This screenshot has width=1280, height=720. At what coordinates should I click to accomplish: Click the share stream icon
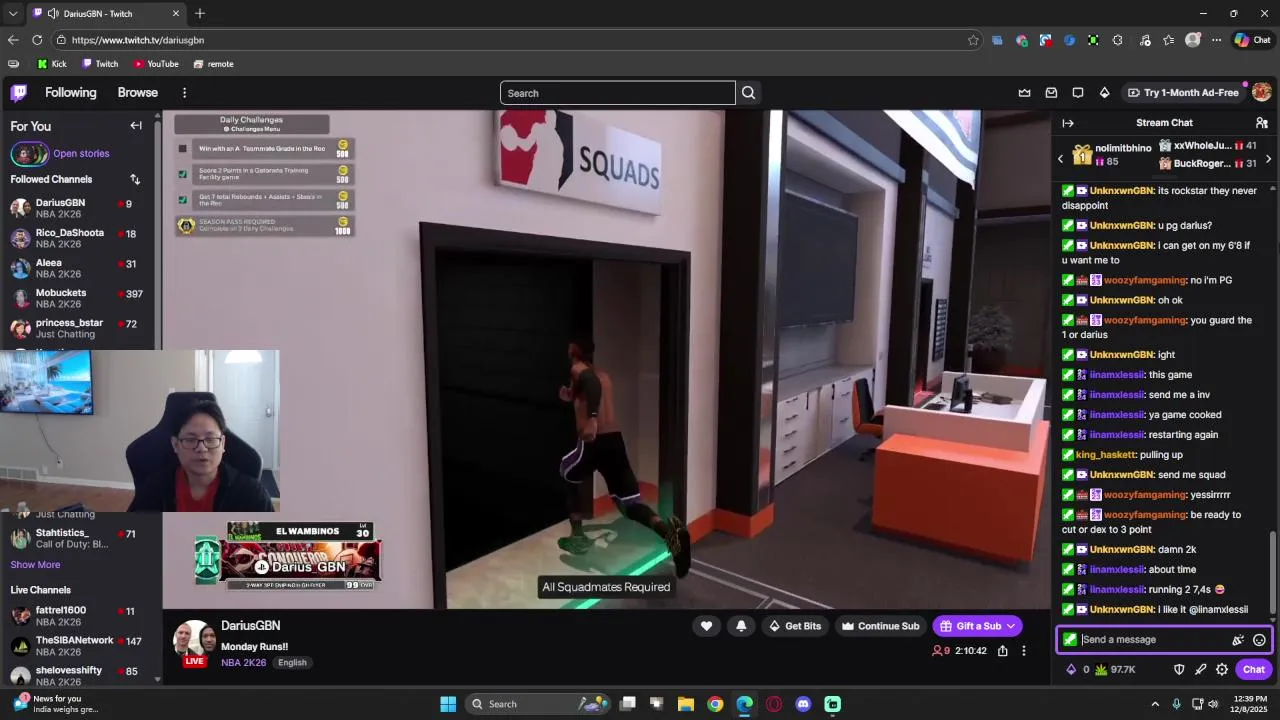[x=1002, y=651]
